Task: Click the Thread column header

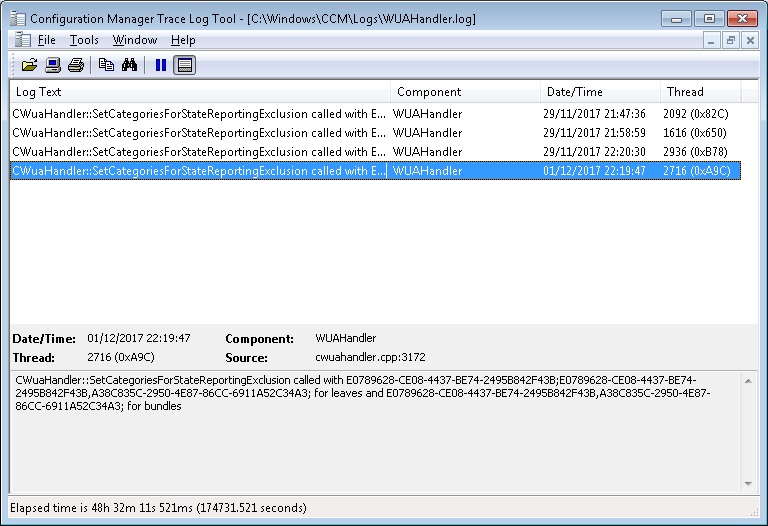Action: point(700,92)
